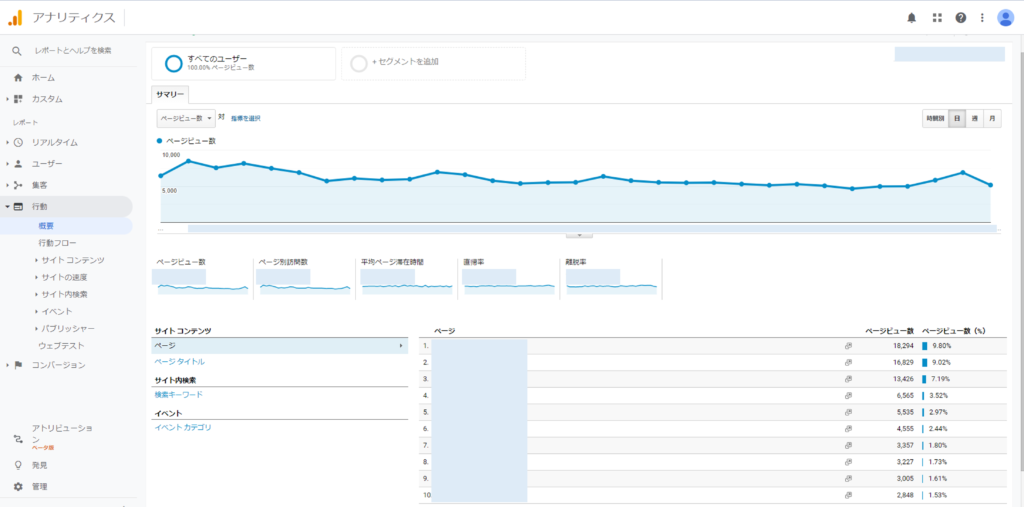Viewport: 1024px width, 507px height.
Task: Click the Google Analytics logo
Action: [15, 18]
